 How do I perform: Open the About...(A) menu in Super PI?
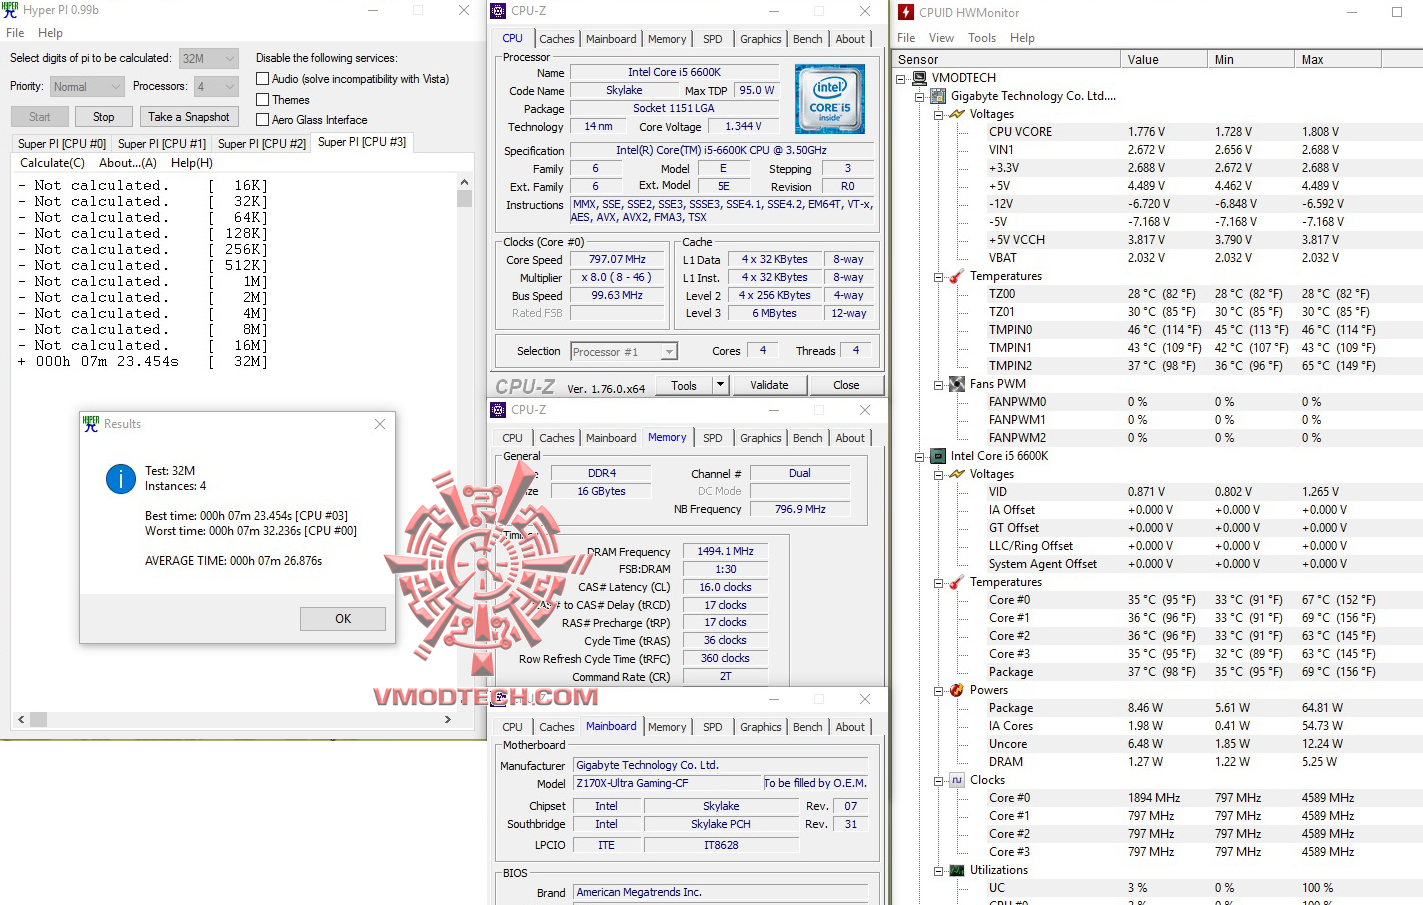[x=128, y=163]
